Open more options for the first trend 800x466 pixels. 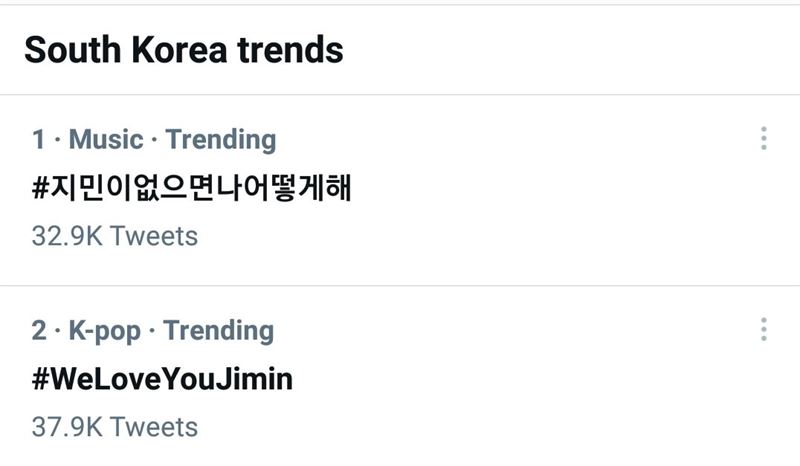[763, 139]
